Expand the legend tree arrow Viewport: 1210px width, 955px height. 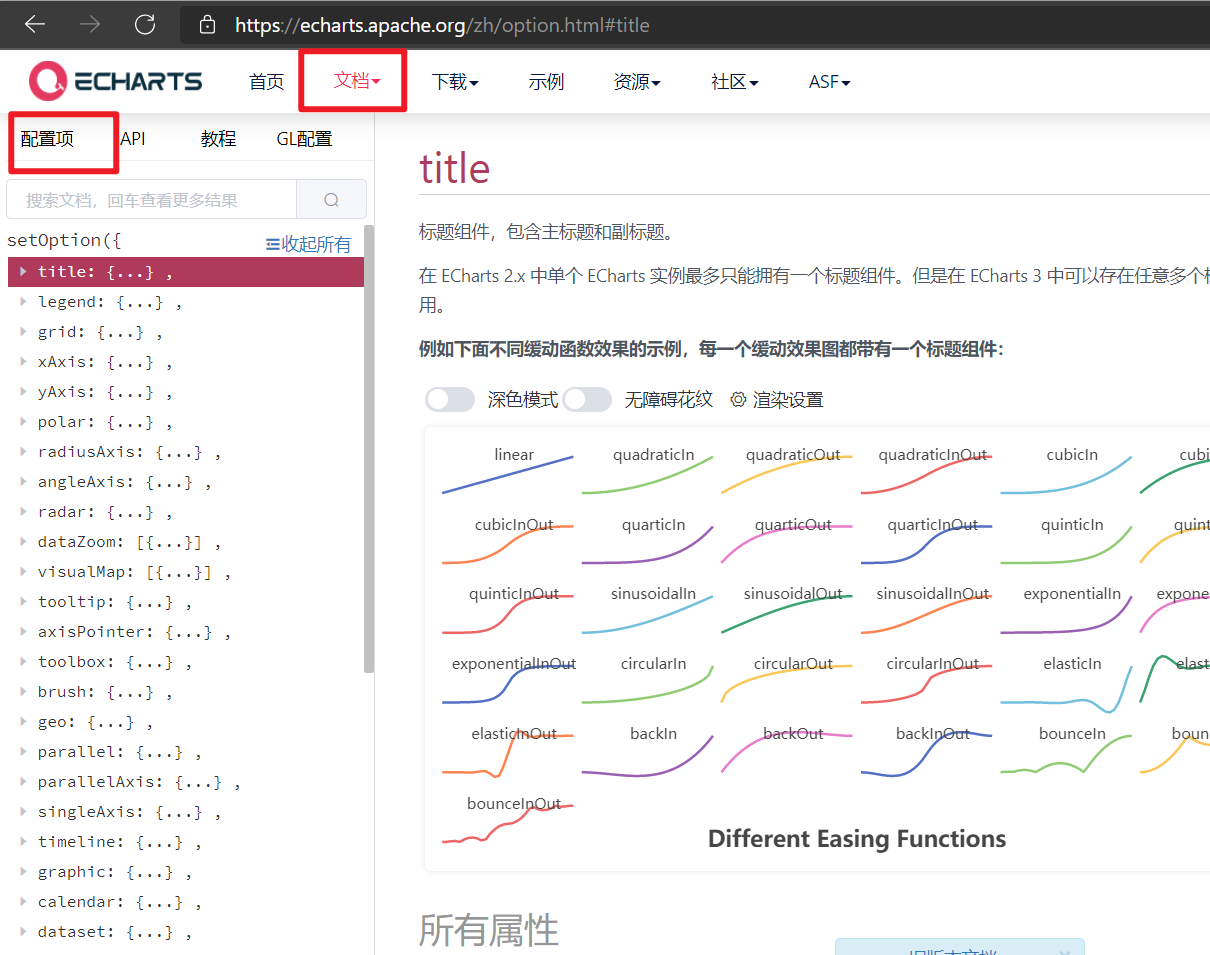click(23, 301)
